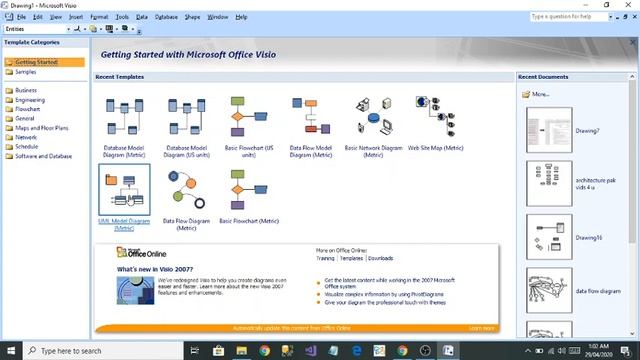Open the Insert menu
640x360 pixels.
[x=76, y=17]
